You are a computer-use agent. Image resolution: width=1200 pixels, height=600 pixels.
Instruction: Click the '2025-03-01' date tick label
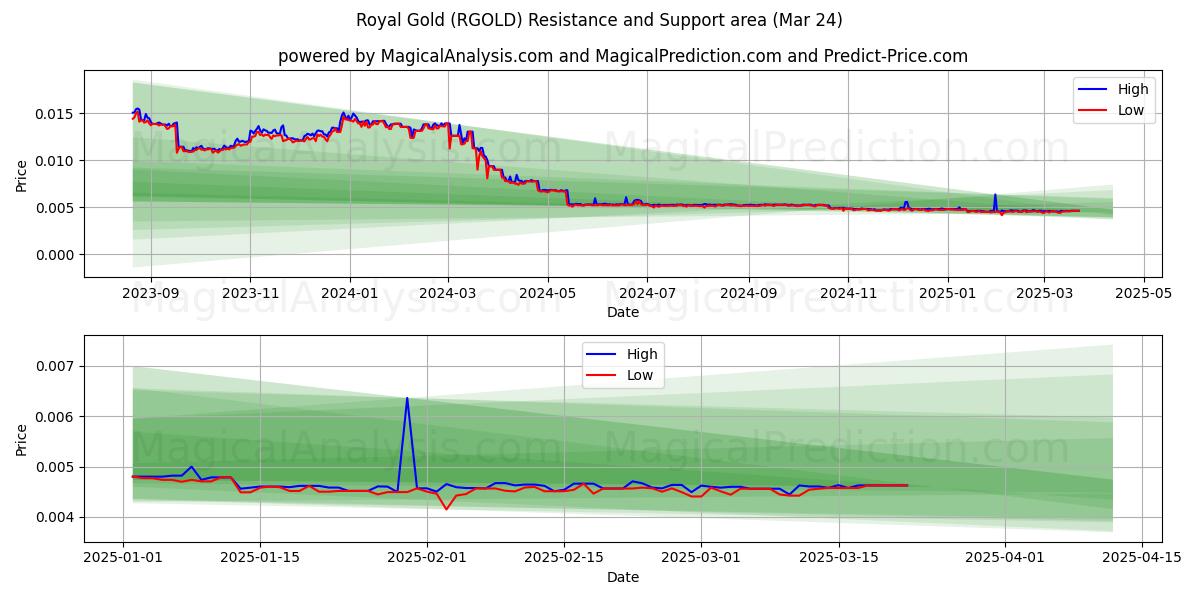701,559
